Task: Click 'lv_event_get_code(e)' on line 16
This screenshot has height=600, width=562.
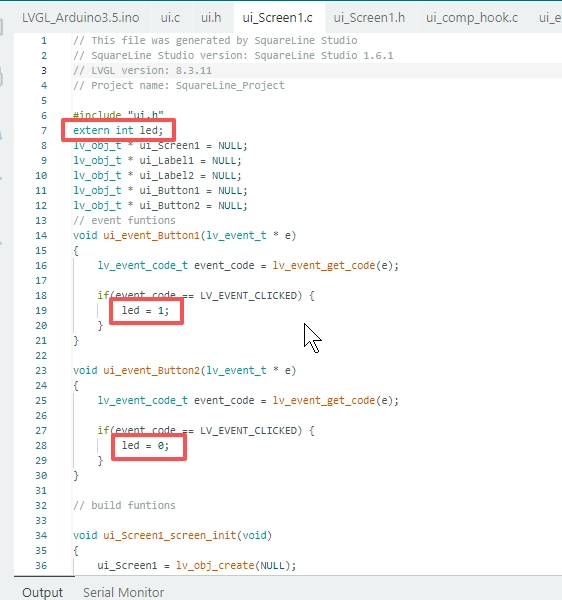Action: 333,266
